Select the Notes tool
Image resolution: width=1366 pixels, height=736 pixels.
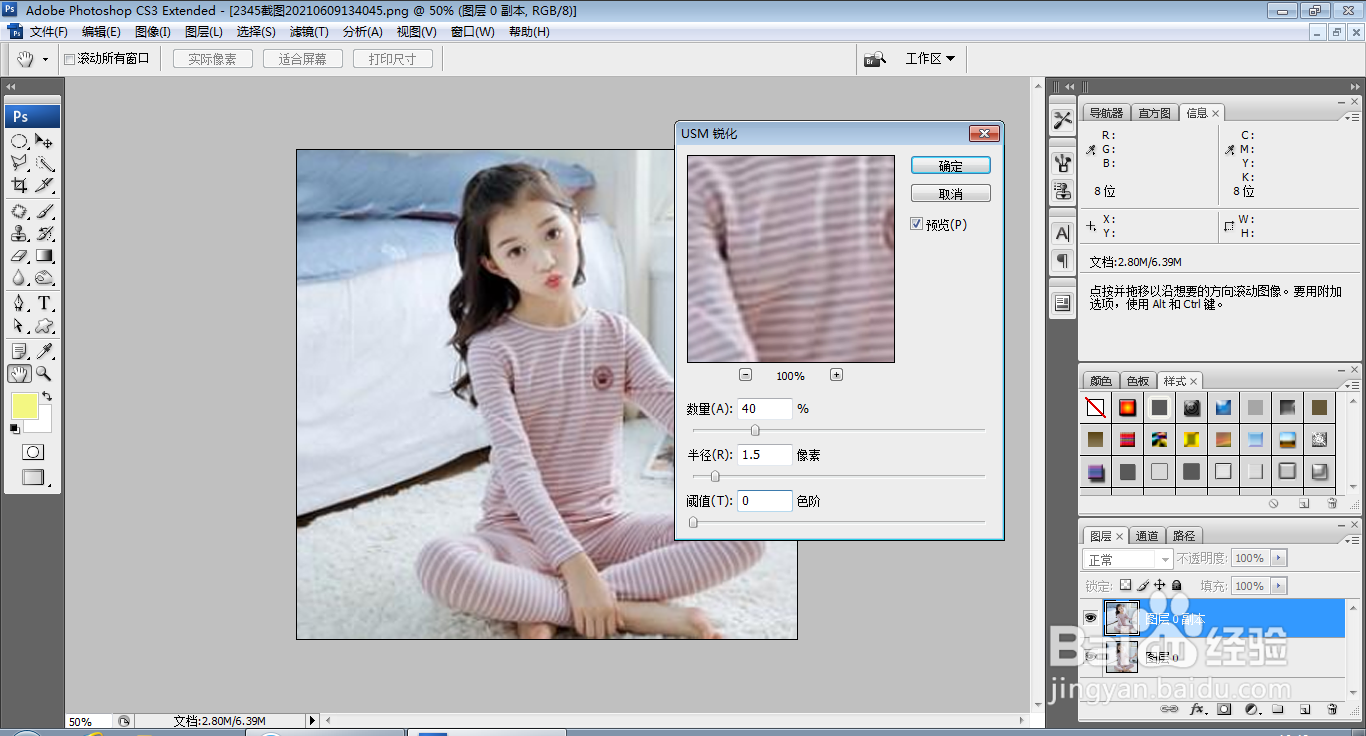click(x=19, y=351)
